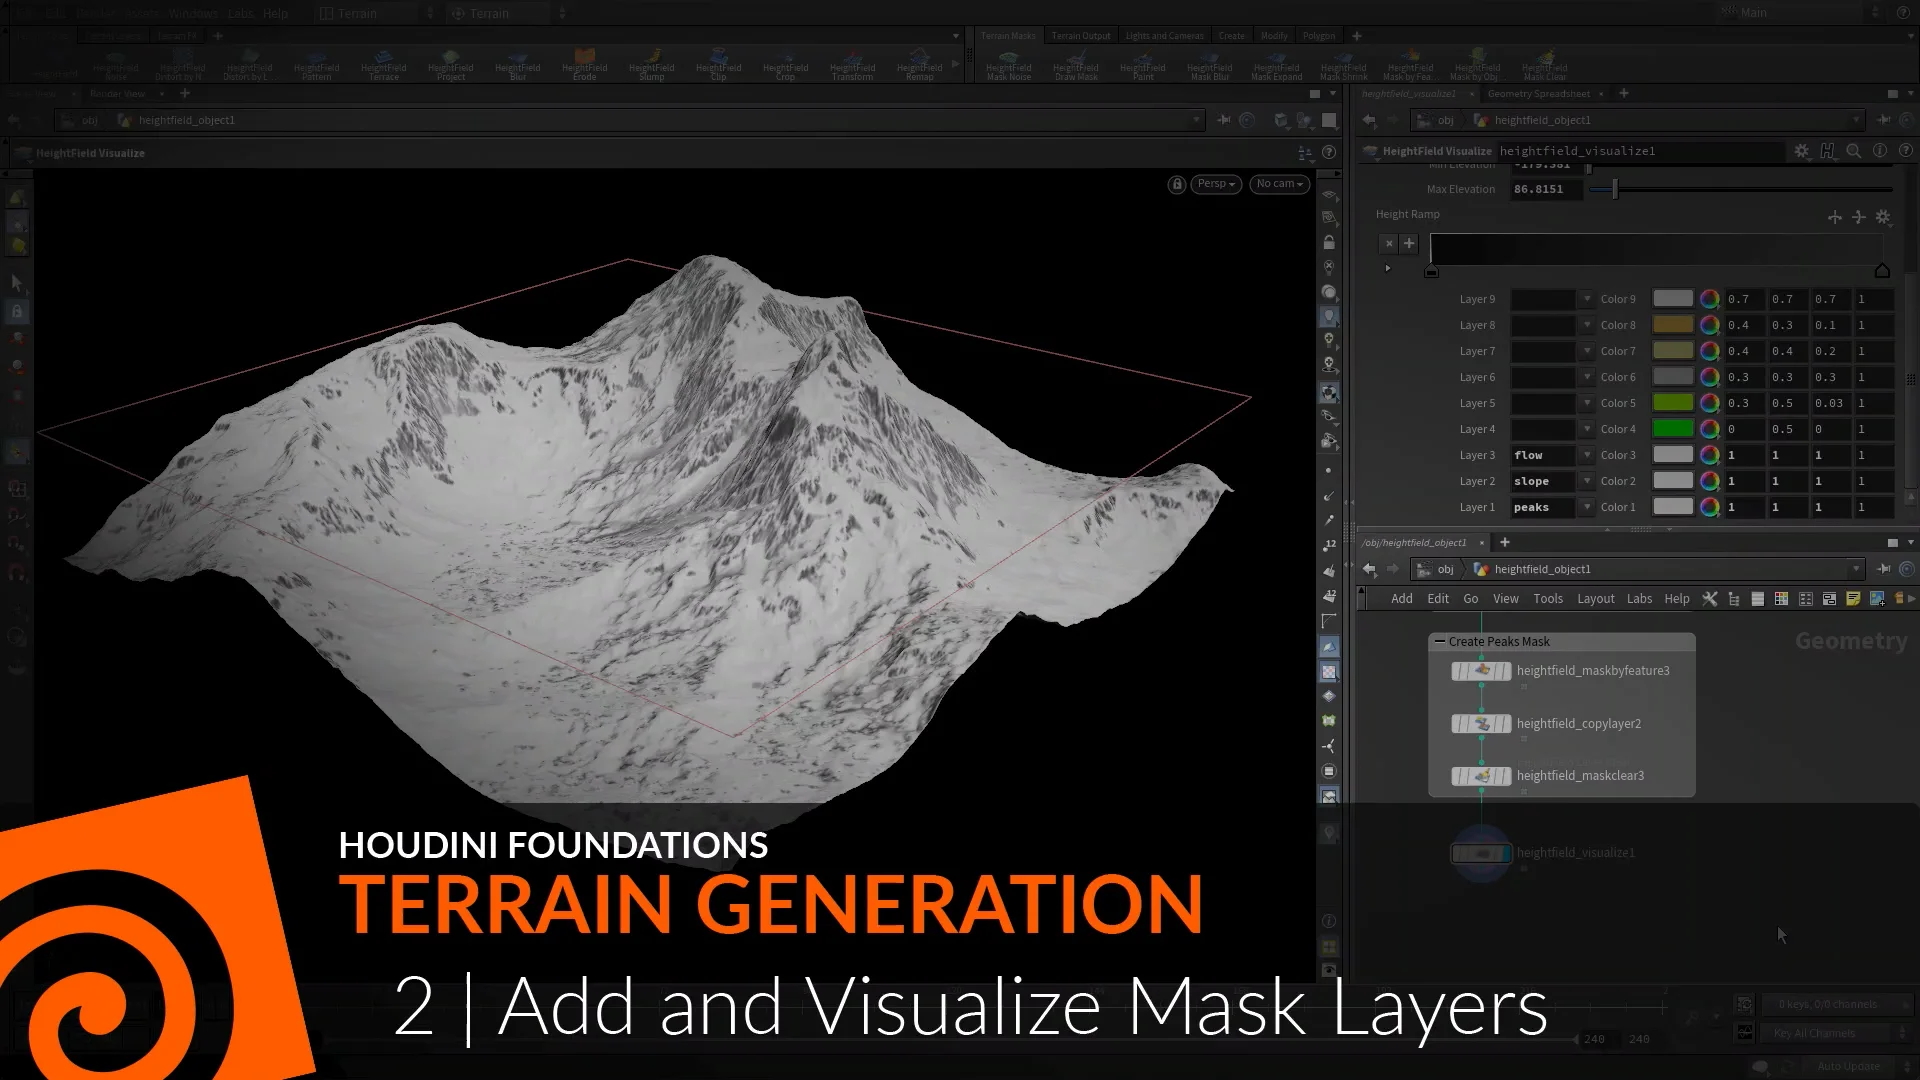The width and height of the screenshot is (1920, 1080).
Task: Click the magnifier search icon in the parameter pane
Action: (1854, 151)
